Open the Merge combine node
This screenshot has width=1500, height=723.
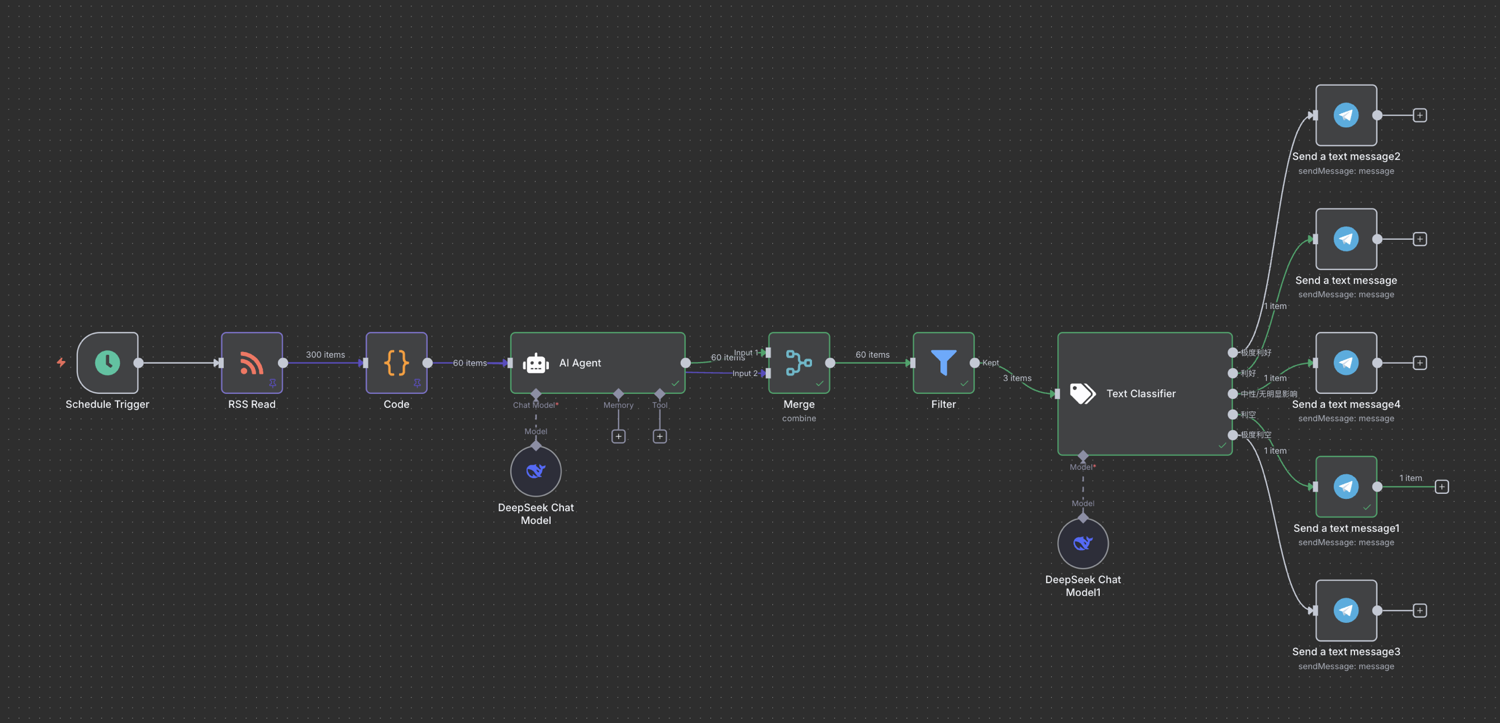(799, 363)
